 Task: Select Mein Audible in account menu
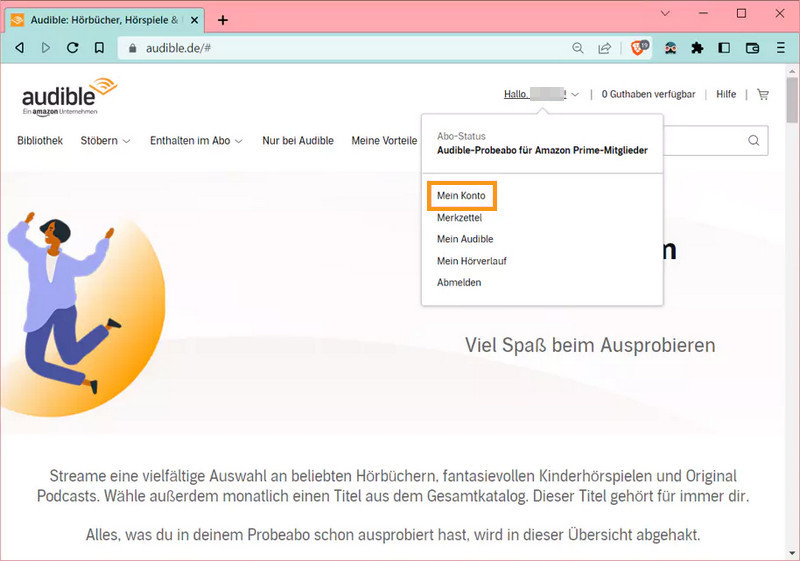(465, 239)
